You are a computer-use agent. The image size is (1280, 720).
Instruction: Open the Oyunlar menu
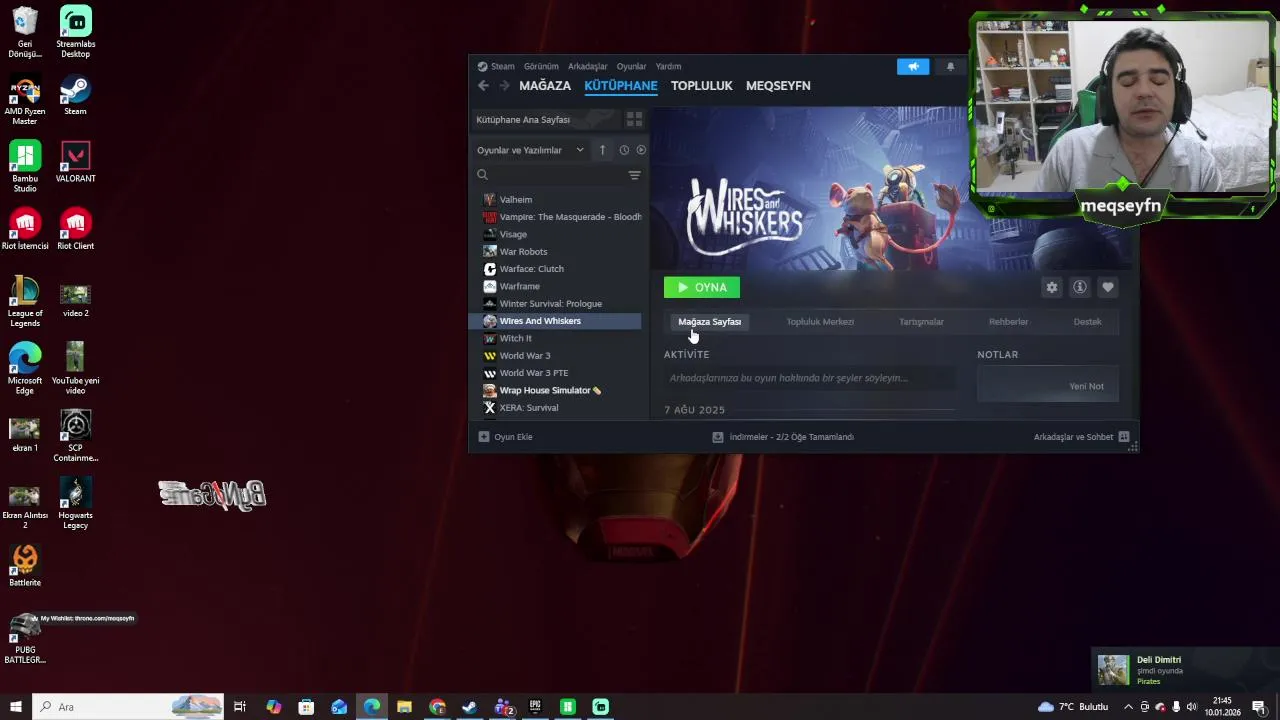631,67
